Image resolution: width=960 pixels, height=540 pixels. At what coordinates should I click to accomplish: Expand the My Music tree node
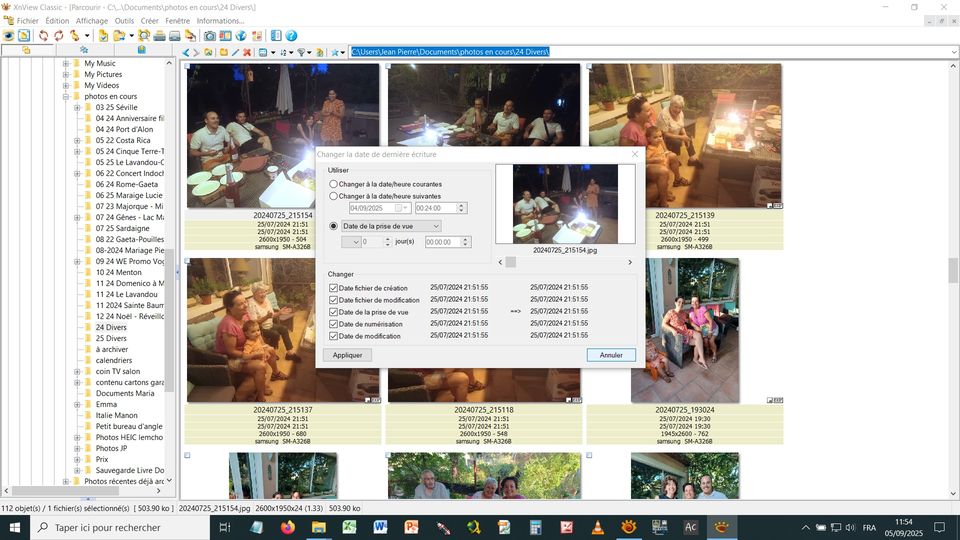pyautogui.click(x=66, y=63)
